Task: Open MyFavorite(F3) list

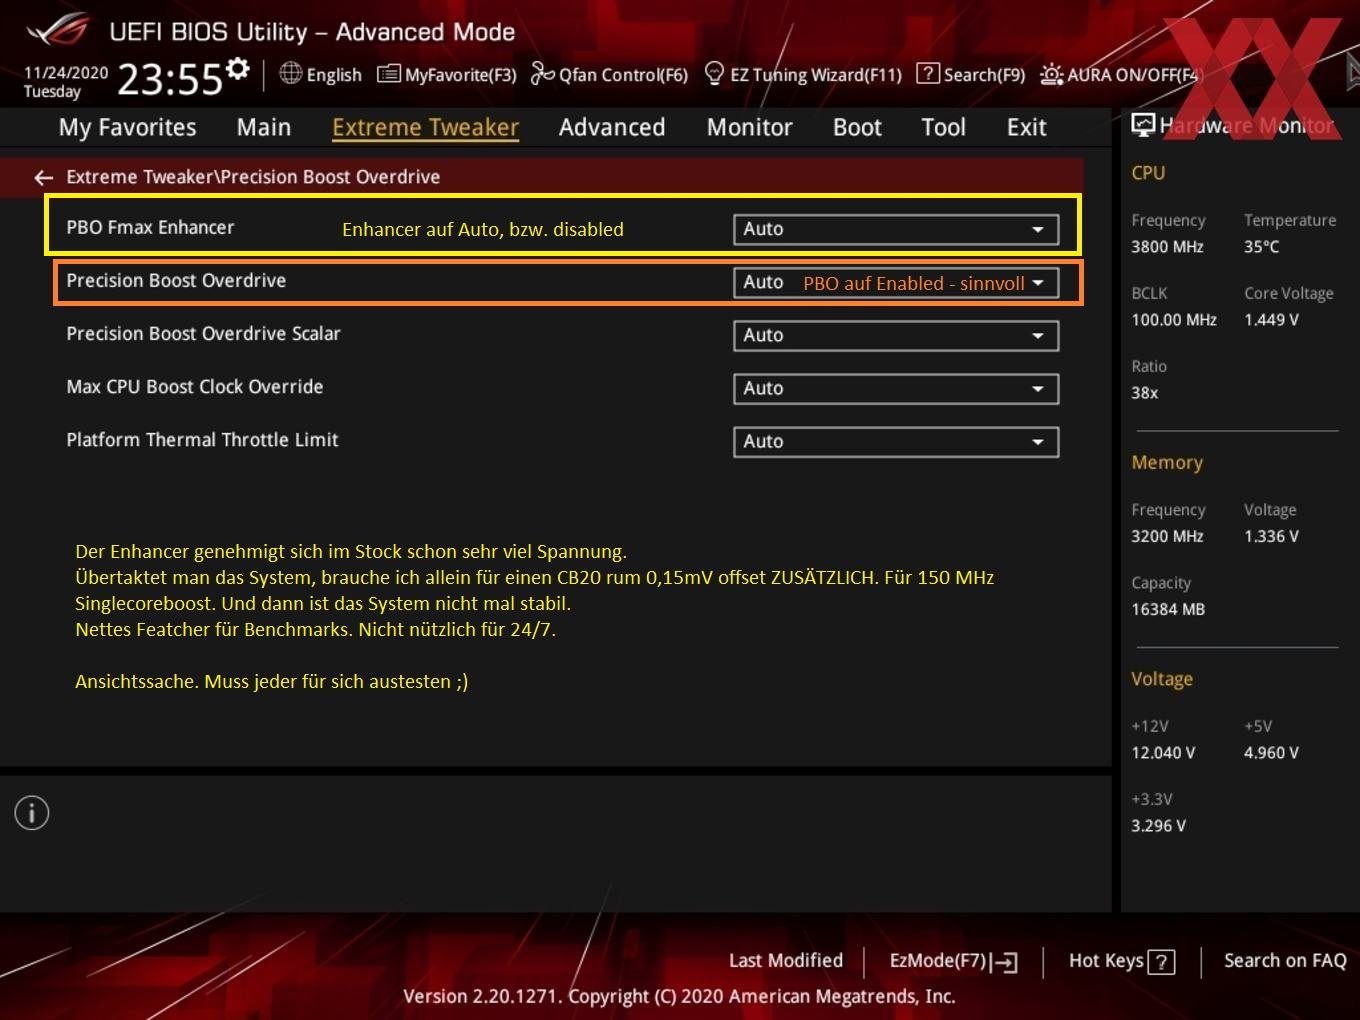Action: tap(446, 74)
